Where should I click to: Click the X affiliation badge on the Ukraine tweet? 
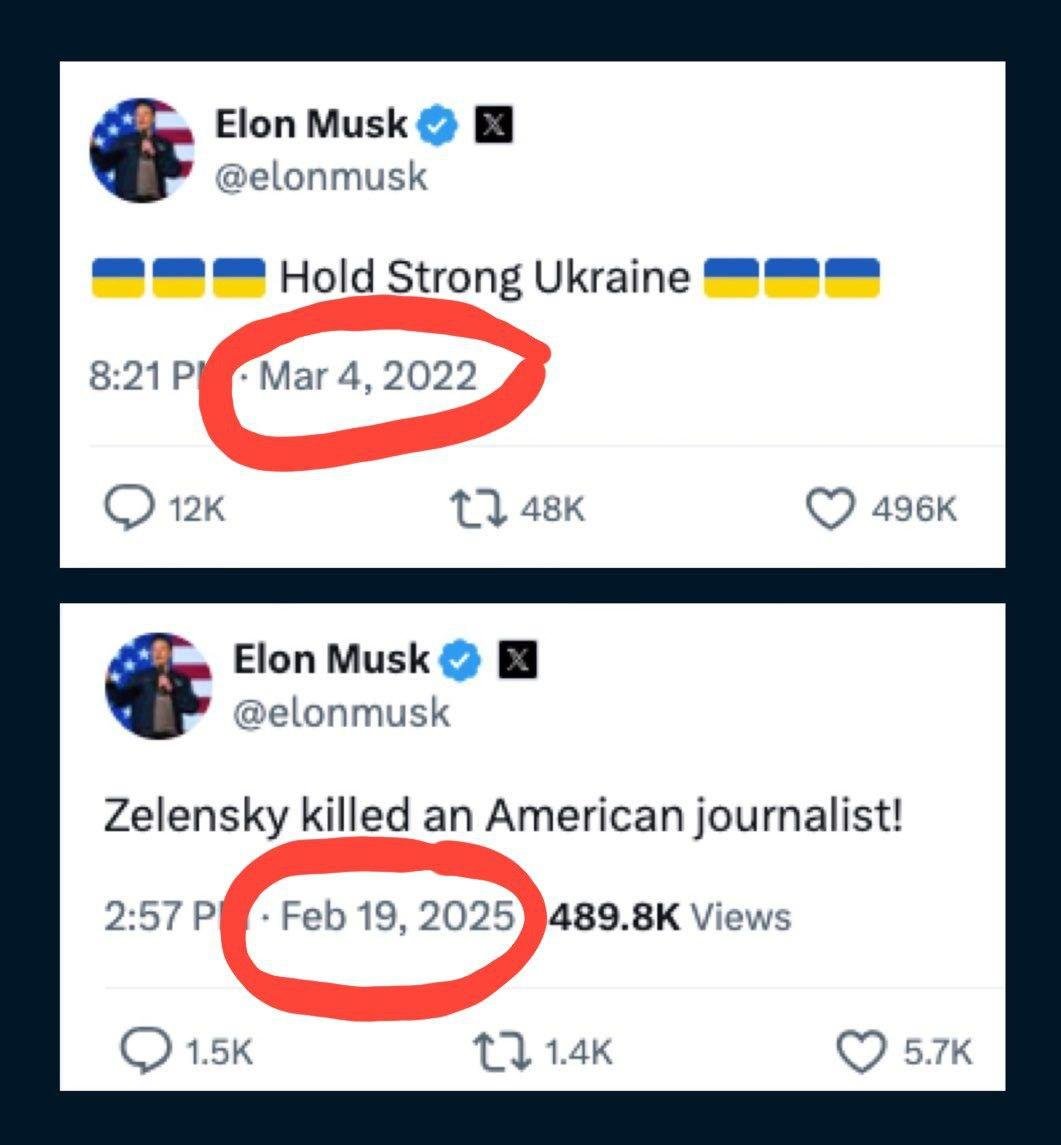(493, 126)
